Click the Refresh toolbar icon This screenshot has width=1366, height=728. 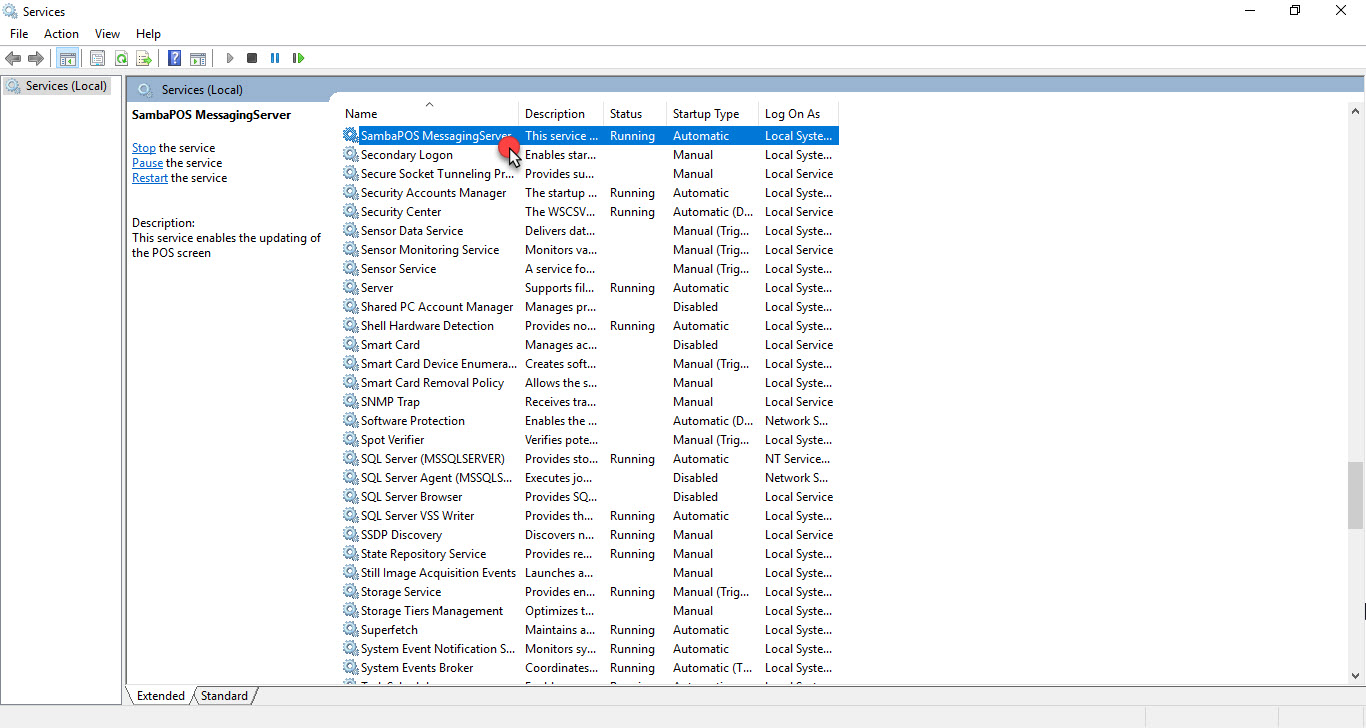pyautogui.click(x=121, y=58)
